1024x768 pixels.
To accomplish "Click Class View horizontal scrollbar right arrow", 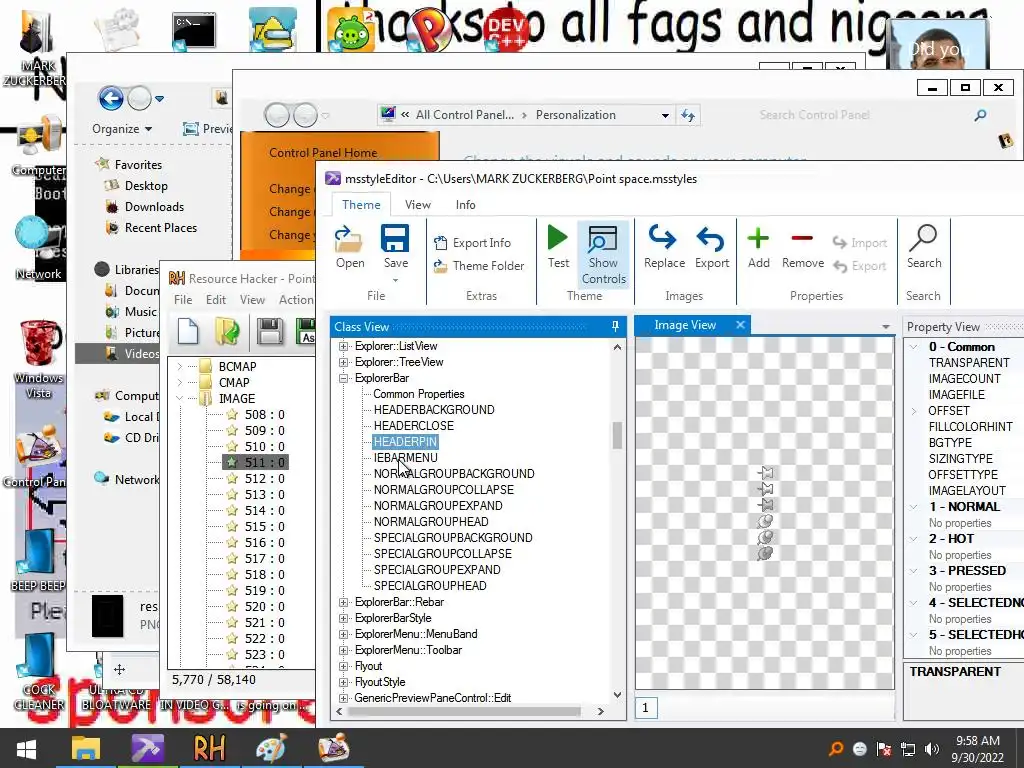I will (x=601, y=711).
